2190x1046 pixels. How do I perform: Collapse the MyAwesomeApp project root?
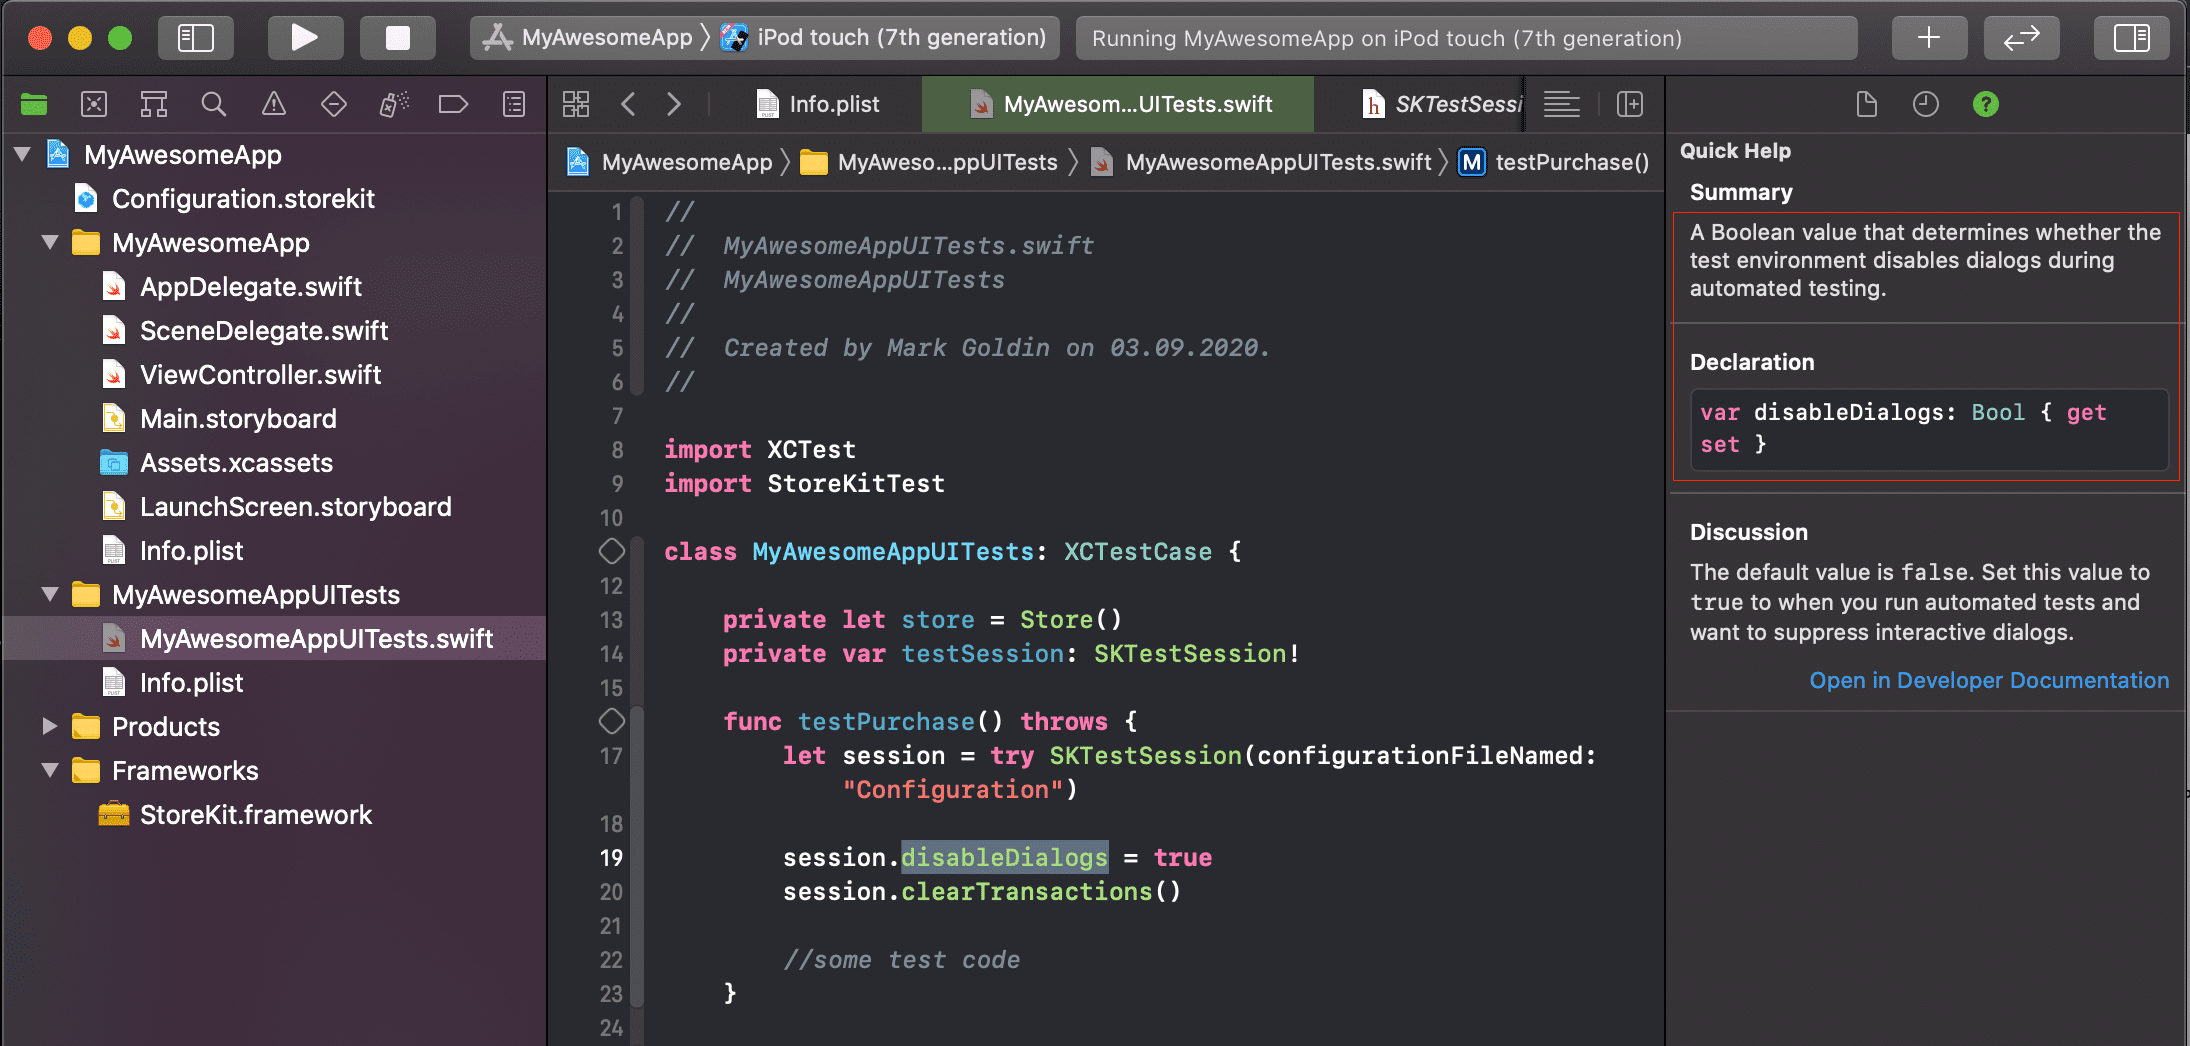click(x=22, y=155)
